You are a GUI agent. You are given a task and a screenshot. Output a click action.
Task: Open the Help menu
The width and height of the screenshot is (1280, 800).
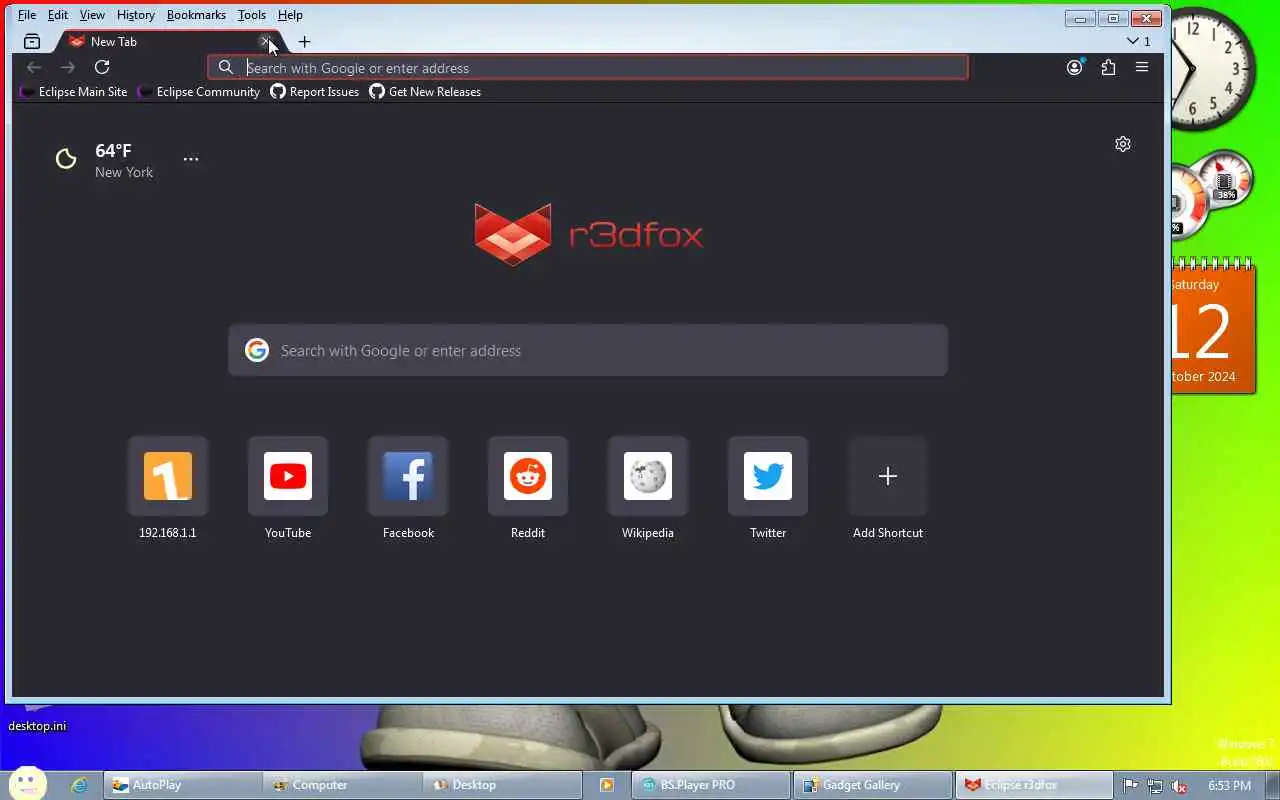click(x=290, y=15)
